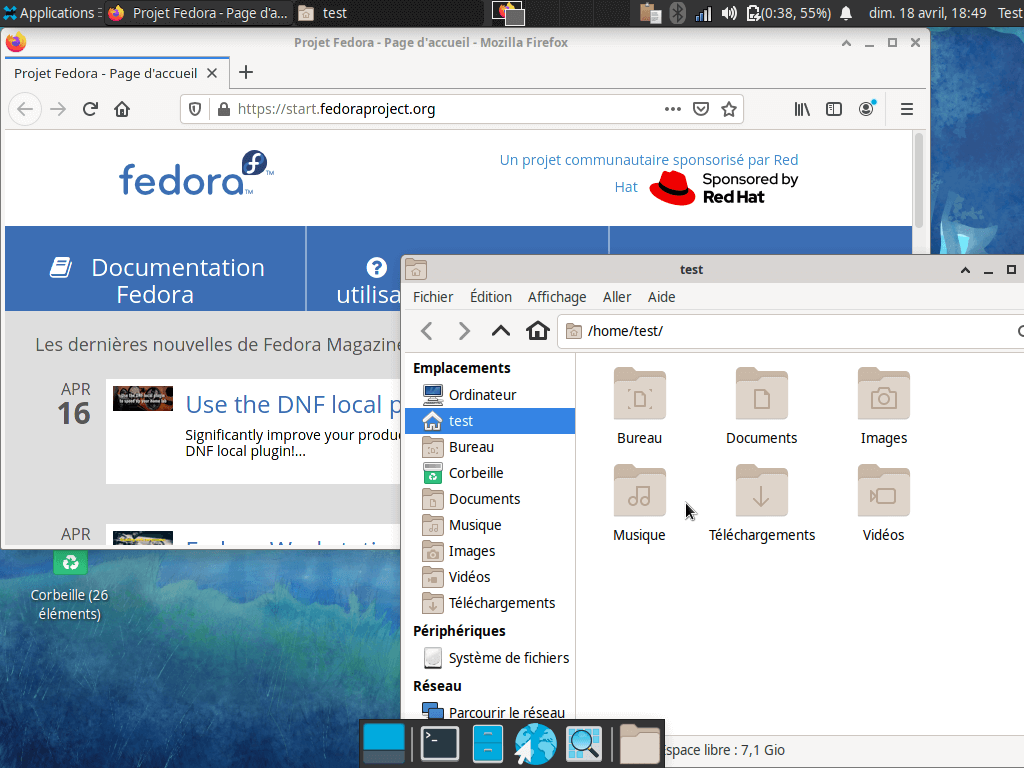Click the DNF article thumbnail

click(x=142, y=398)
